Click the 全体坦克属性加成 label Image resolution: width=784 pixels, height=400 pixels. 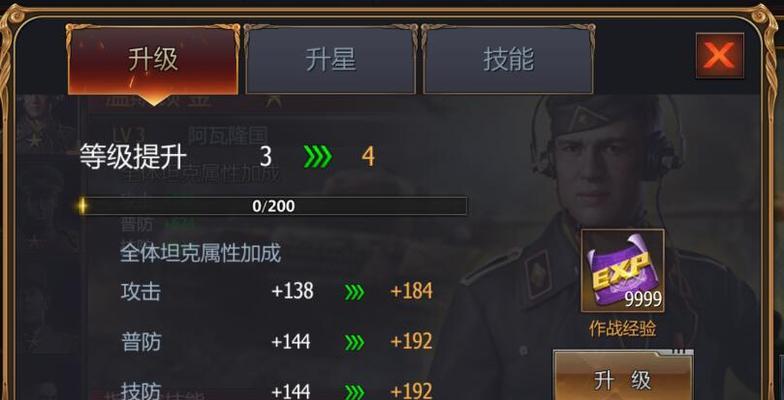[x=200, y=253]
